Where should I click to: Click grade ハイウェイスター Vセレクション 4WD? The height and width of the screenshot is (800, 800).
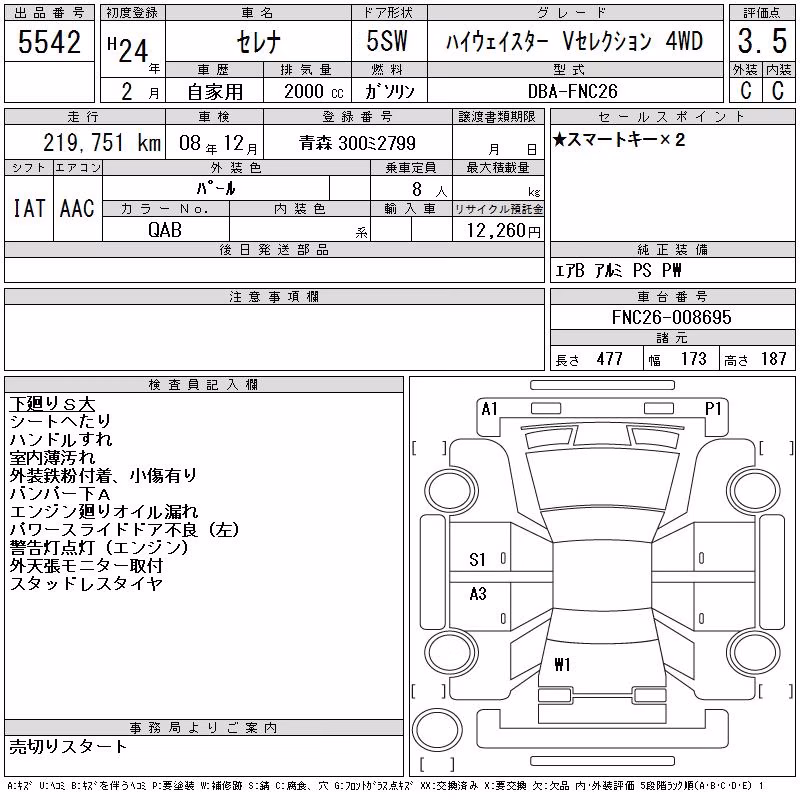pyautogui.click(x=574, y=41)
